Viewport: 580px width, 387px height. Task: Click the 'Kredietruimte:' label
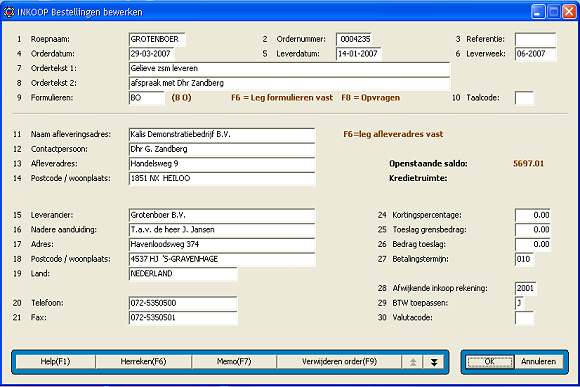click(418, 178)
